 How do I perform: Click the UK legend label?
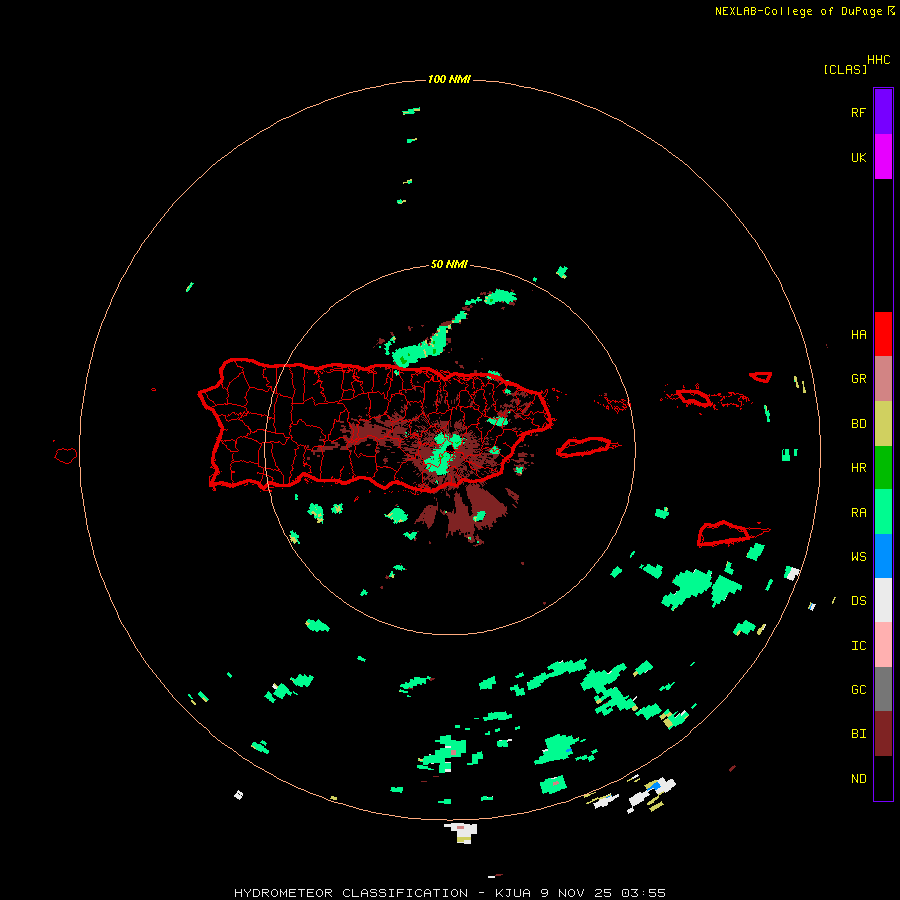coord(858,158)
